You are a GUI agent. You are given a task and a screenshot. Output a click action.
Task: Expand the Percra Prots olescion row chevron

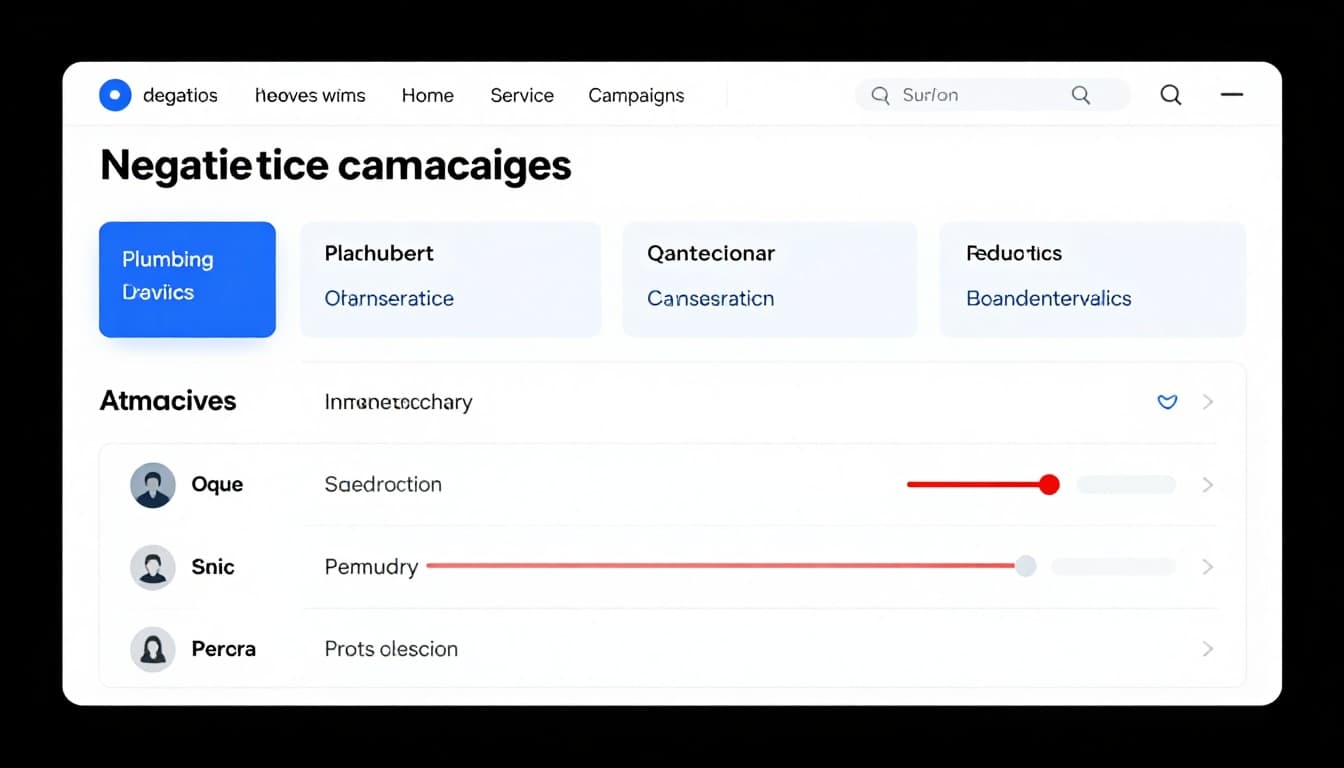1208,649
